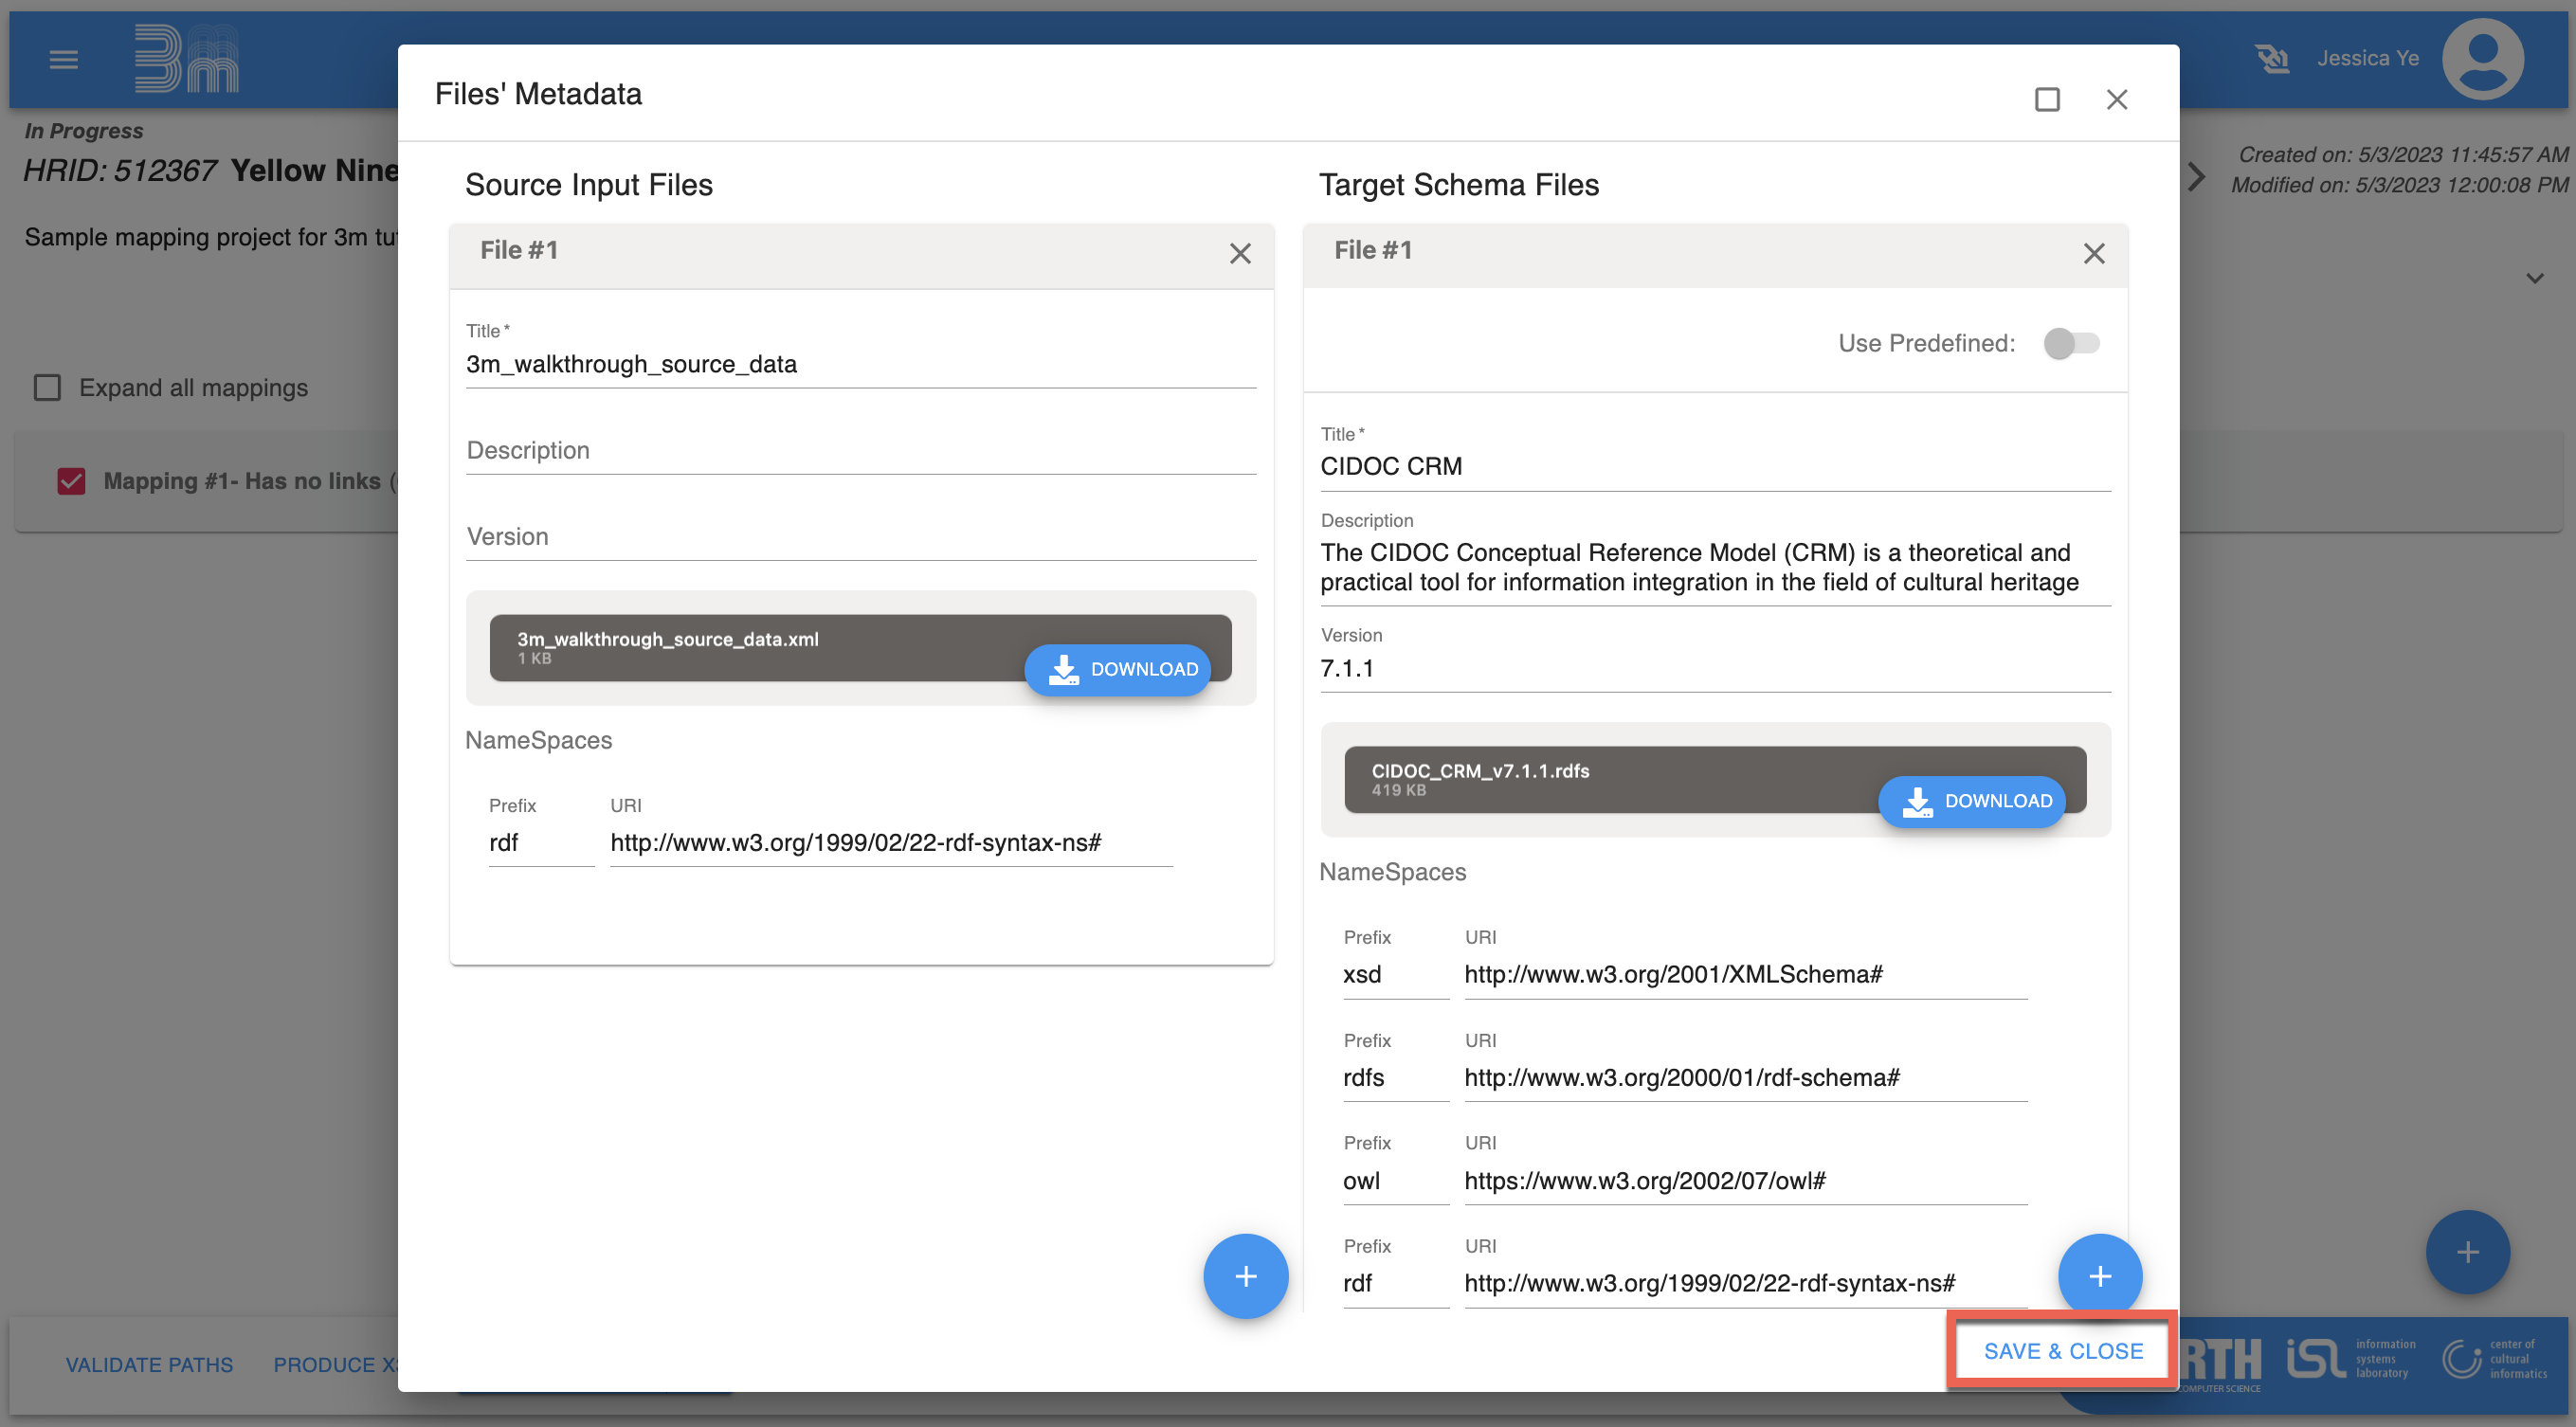Toggle the Use Predefined switch
Screen dimensions: 2576x1427
coord(2070,344)
